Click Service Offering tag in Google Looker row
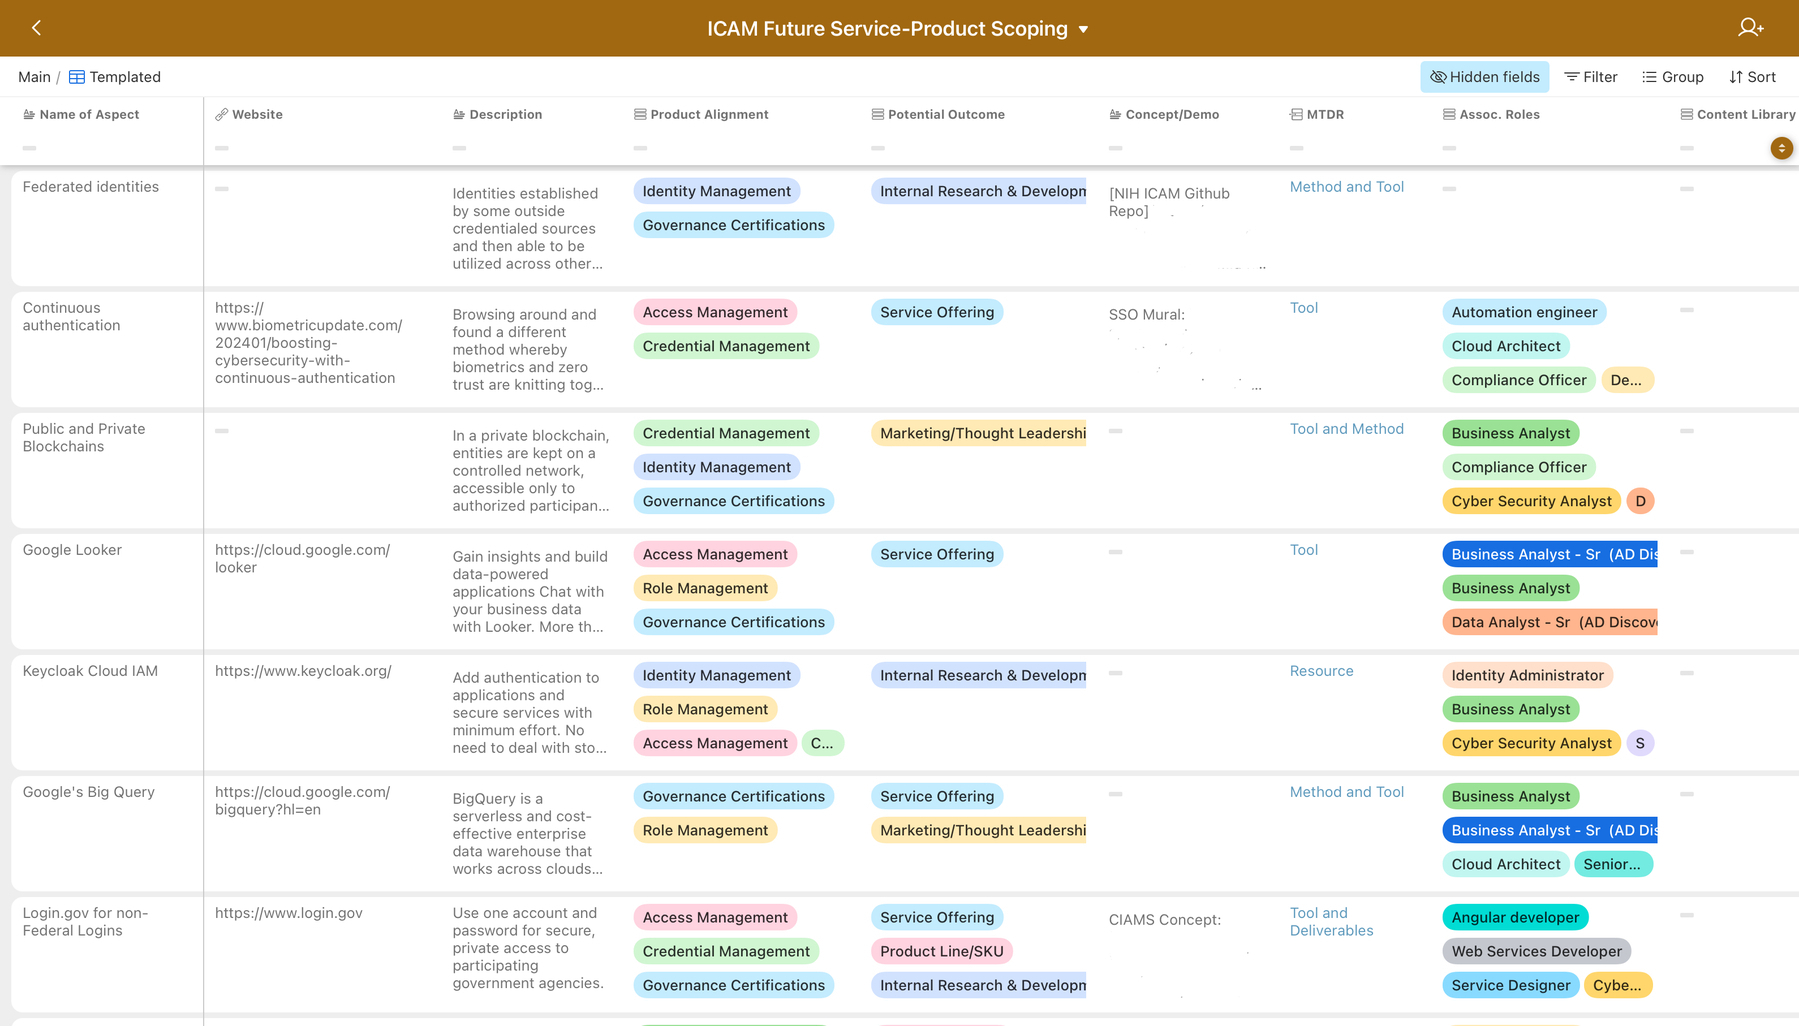 pos(937,554)
